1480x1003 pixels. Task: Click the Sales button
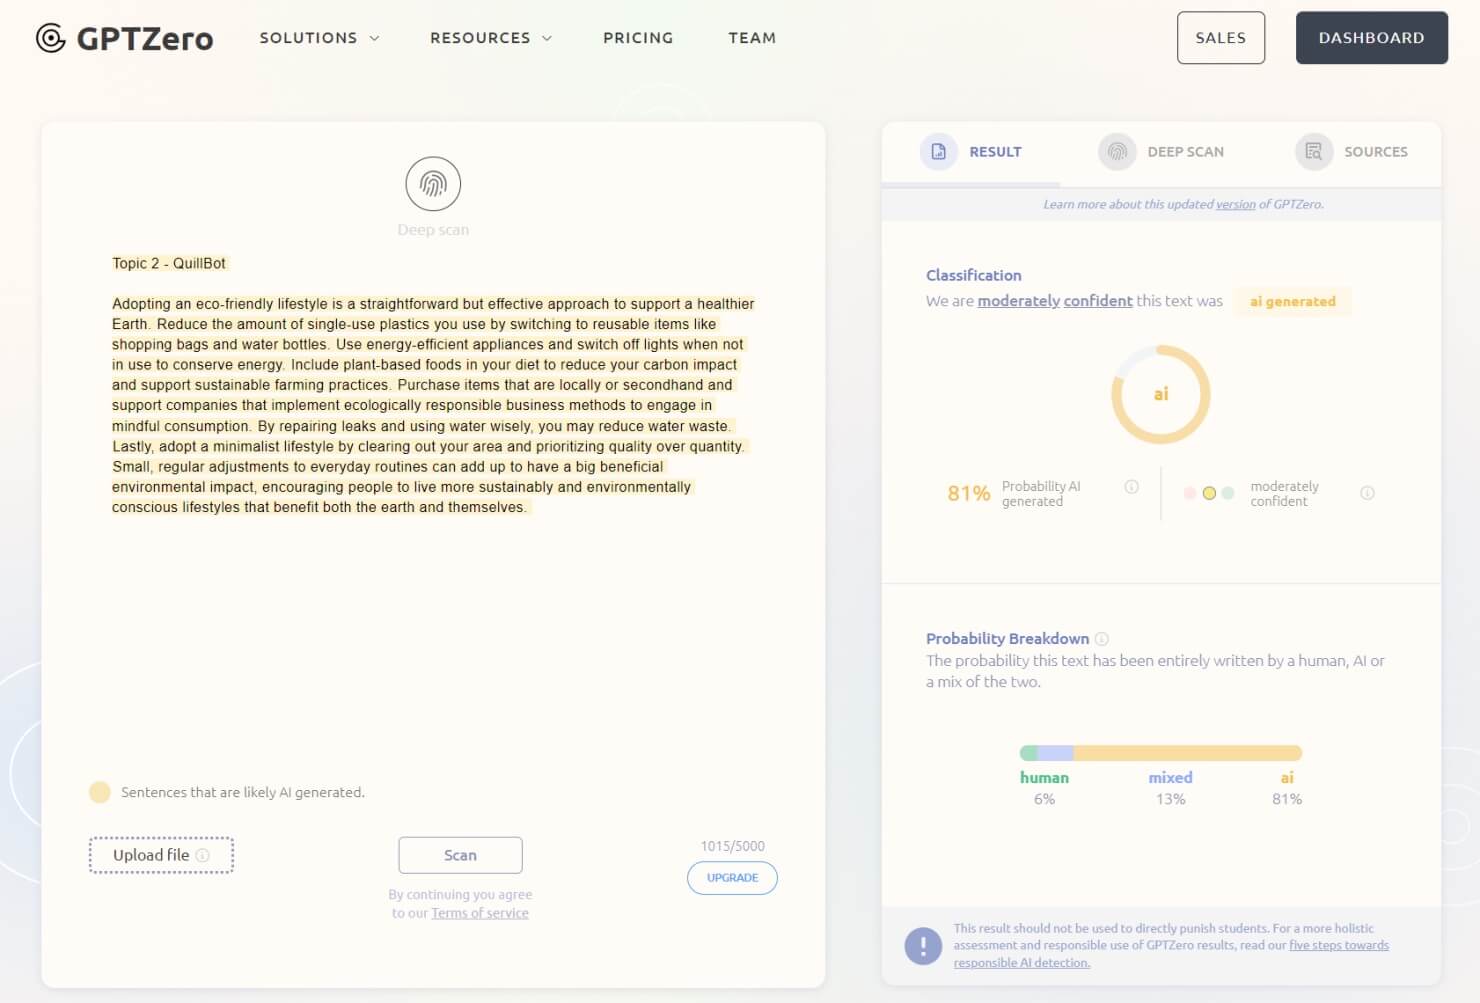(1221, 38)
